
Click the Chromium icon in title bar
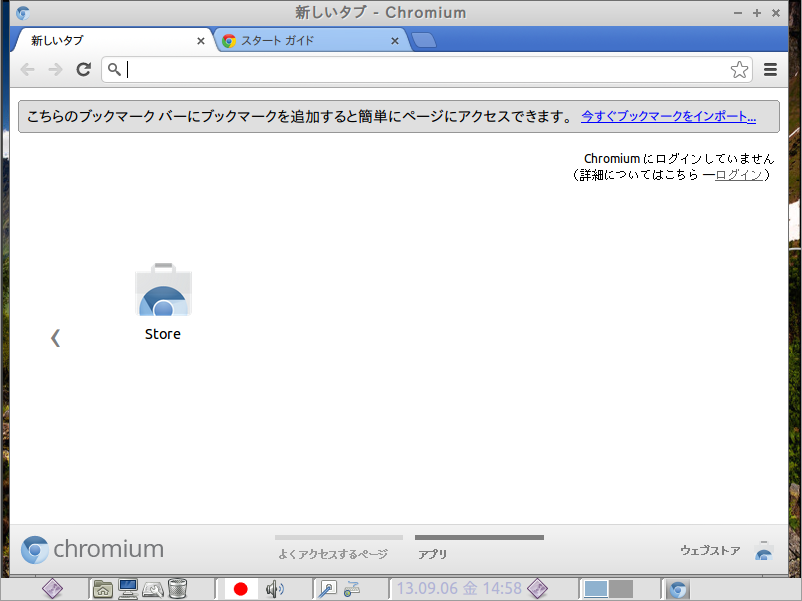(x=23, y=13)
